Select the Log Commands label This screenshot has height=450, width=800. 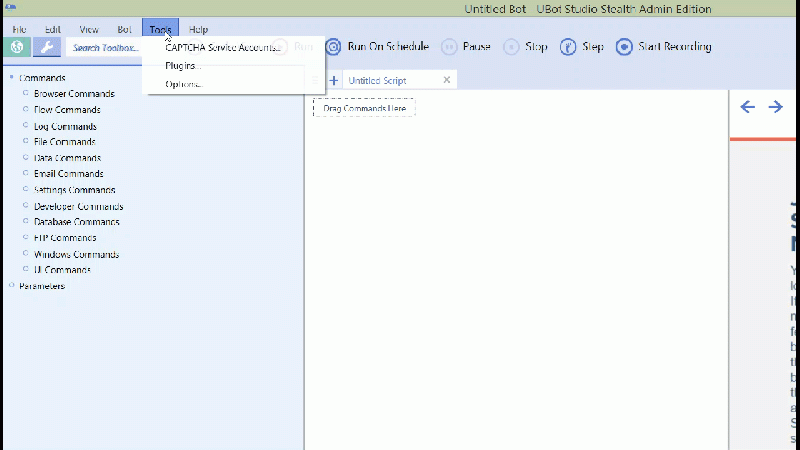pos(65,126)
